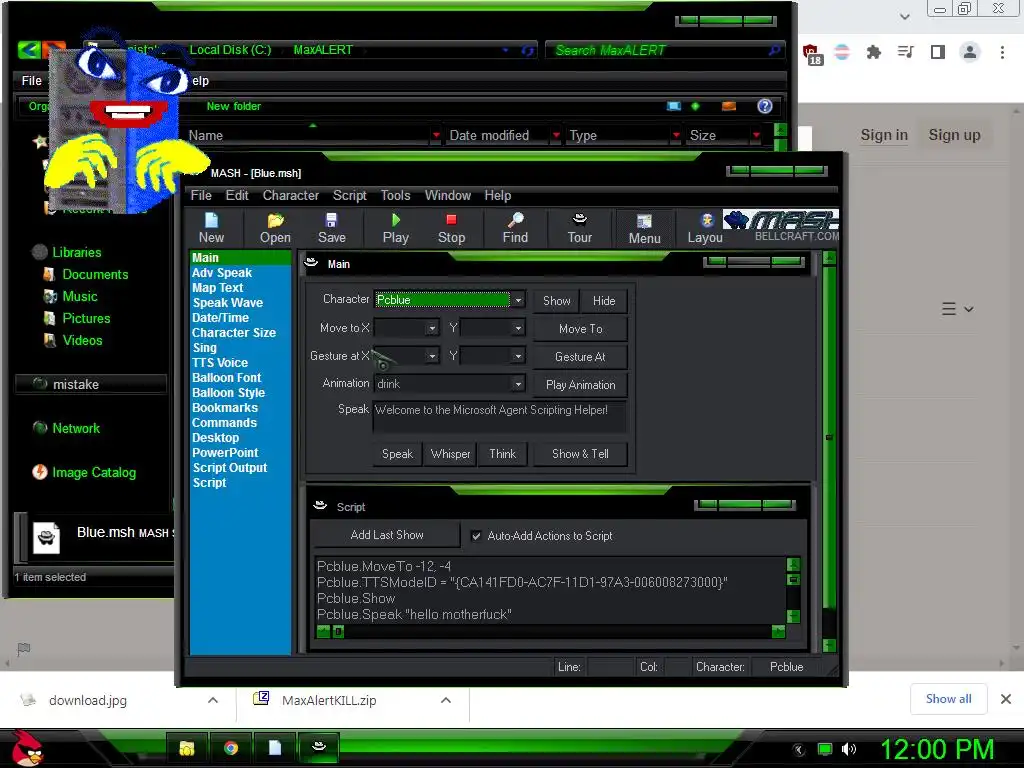Open the Edit menu in MASH
The width and height of the screenshot is (1024, 768).
(x=236, y=195)
